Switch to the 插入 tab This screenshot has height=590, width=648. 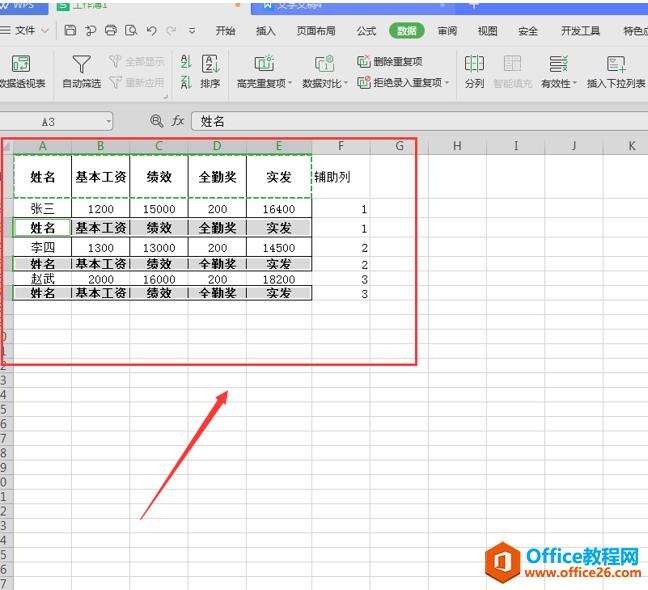click(265, 31)
